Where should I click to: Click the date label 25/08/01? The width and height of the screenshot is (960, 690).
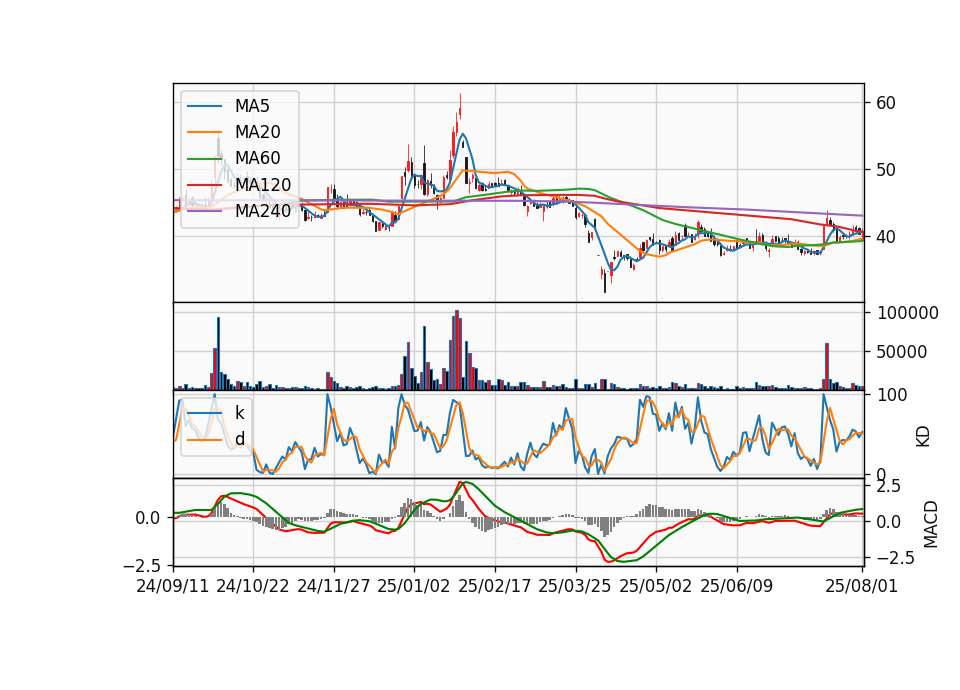tap(861, 586)
